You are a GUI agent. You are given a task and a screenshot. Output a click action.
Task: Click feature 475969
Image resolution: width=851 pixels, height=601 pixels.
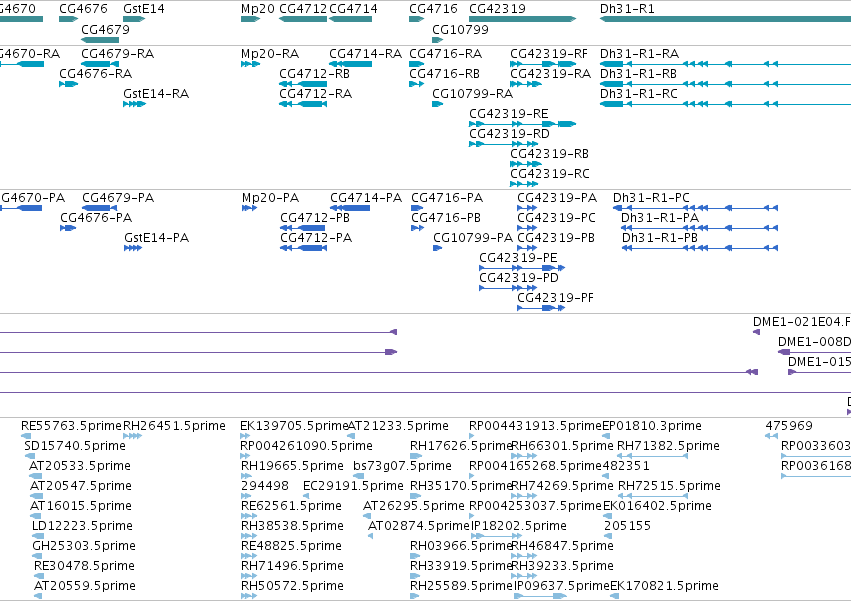[x=772, y=436]
